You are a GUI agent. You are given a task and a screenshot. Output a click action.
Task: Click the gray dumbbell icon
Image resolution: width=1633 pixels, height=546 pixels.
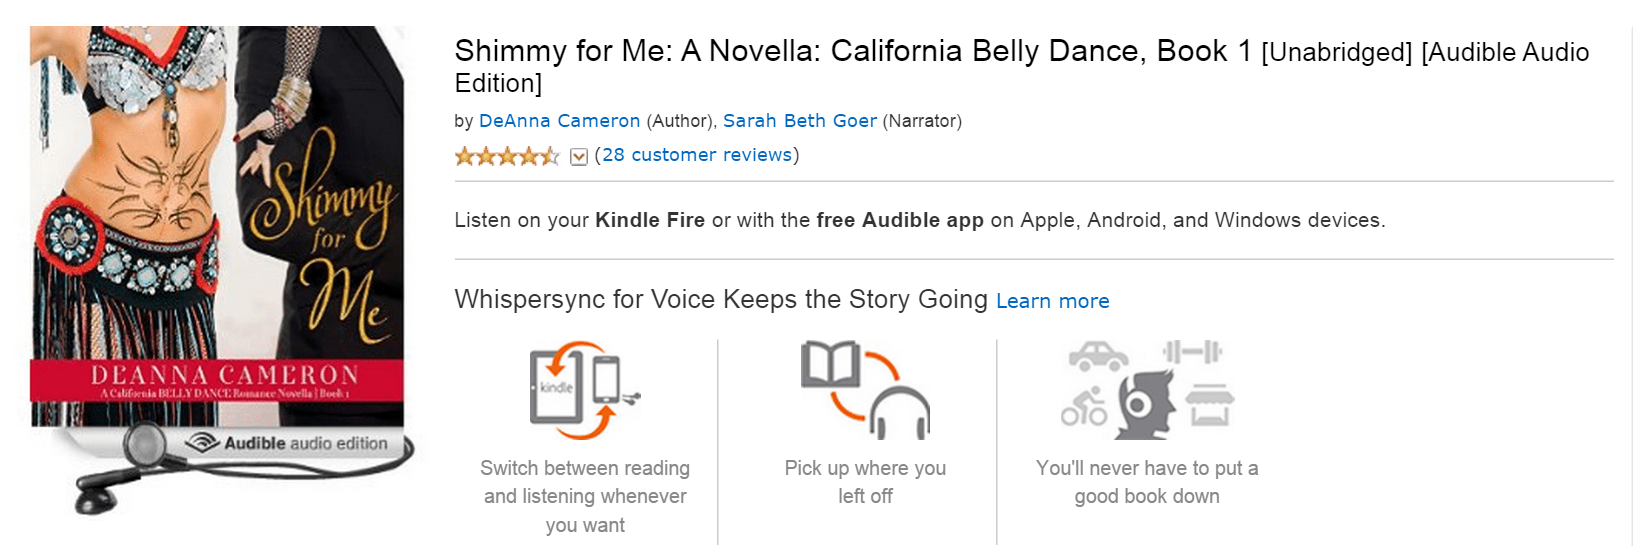pos(1192,352)
